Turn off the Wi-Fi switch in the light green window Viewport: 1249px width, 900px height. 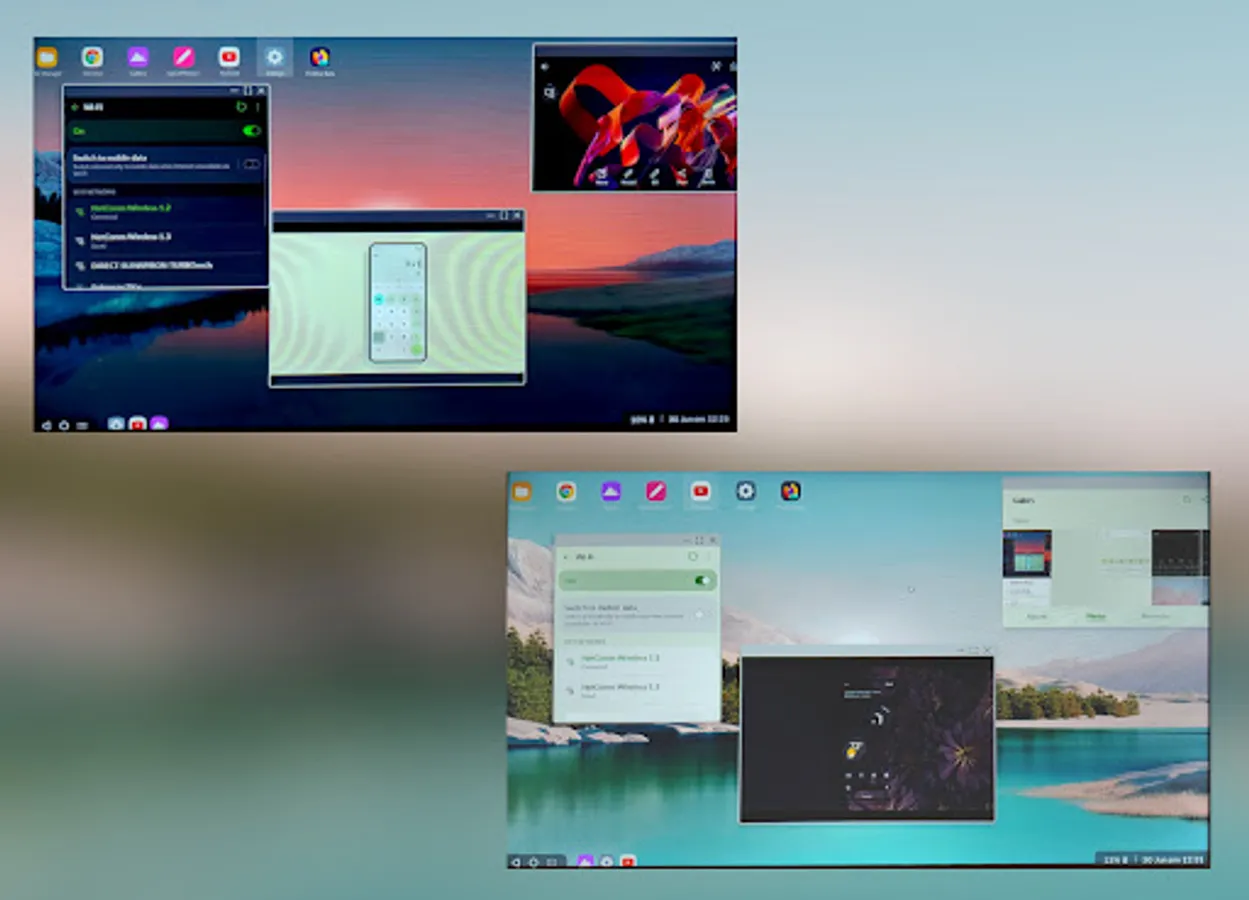703,580
